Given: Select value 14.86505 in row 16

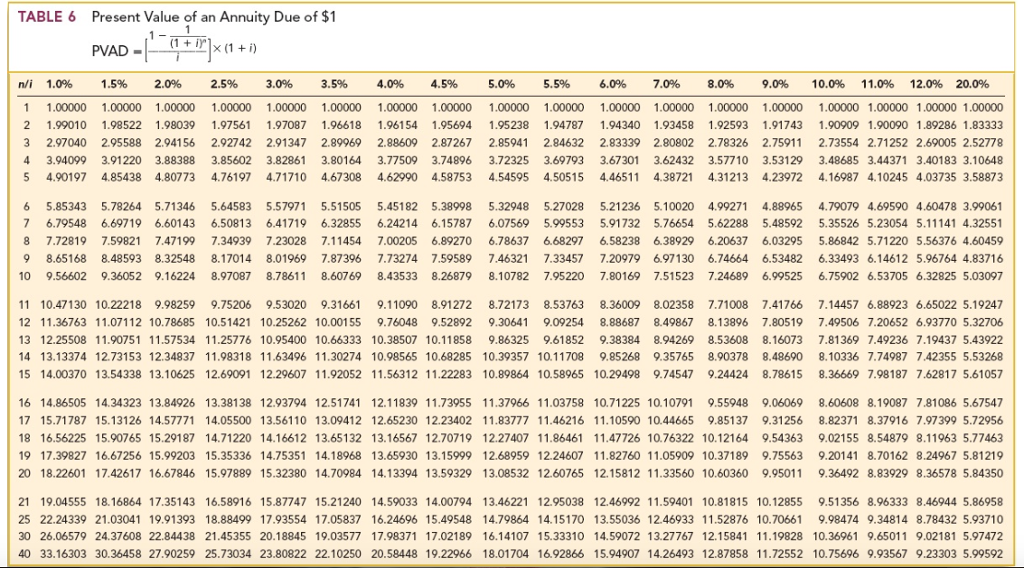Looking at the screenshot, I should 63,403.
